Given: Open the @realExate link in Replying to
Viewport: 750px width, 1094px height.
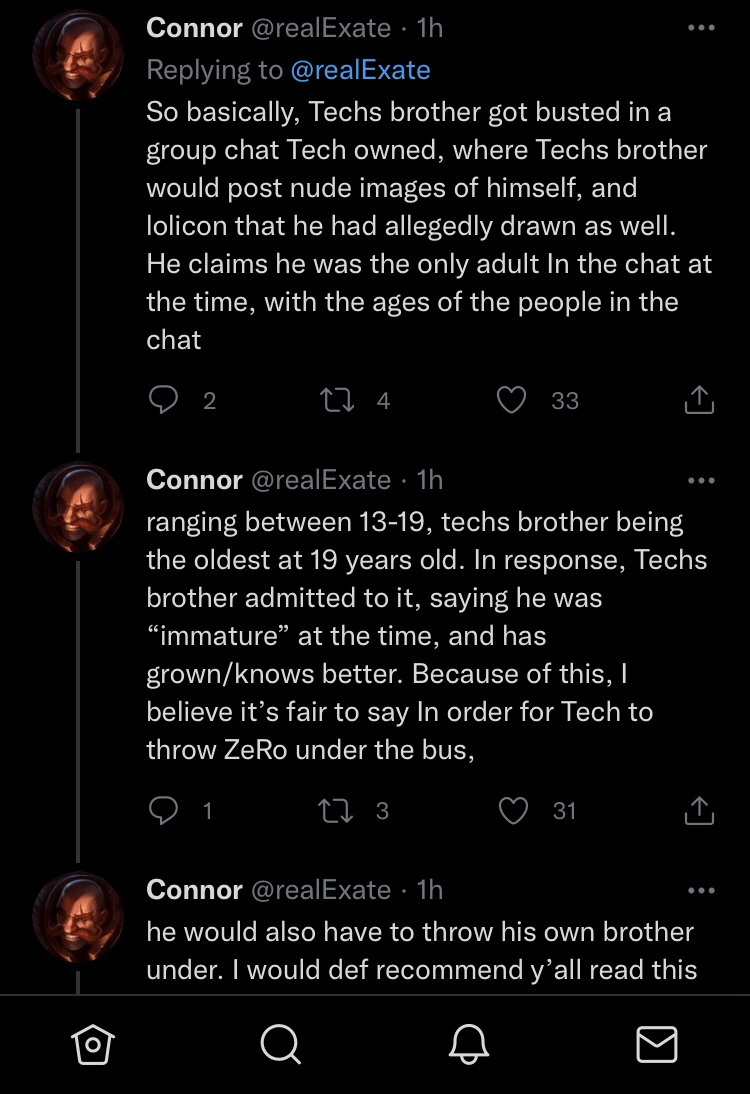Looking at the screenshot, I should [x=360, y=70].
